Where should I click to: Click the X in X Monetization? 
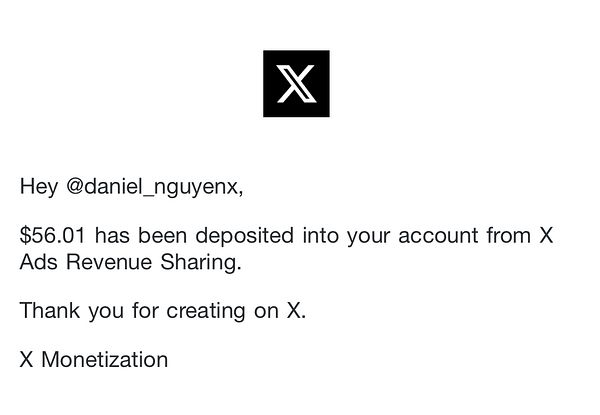click(26, 360)
